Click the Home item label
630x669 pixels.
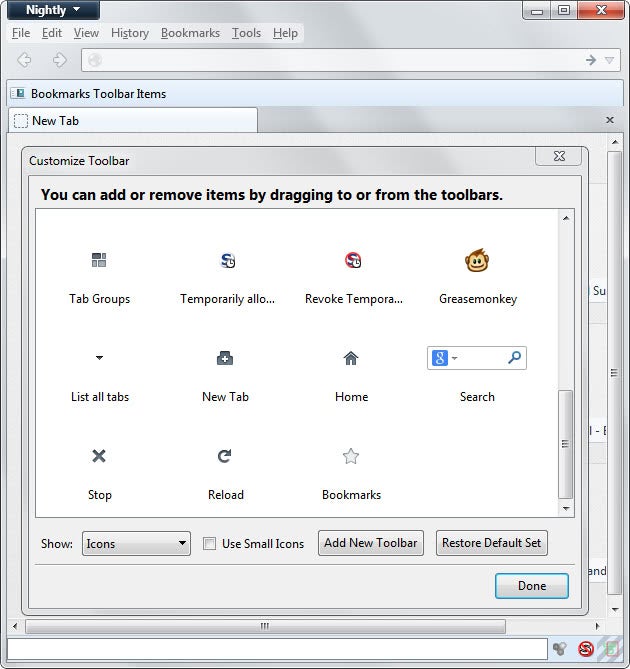coord(351,397)
